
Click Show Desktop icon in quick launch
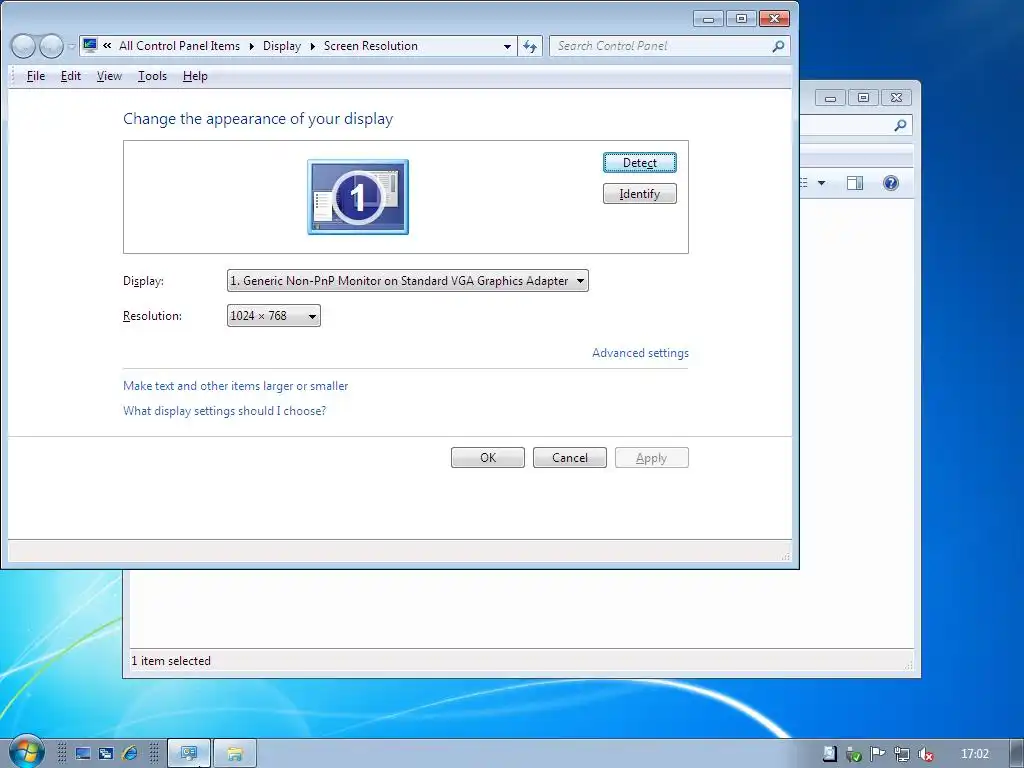(x=83, y=754)
